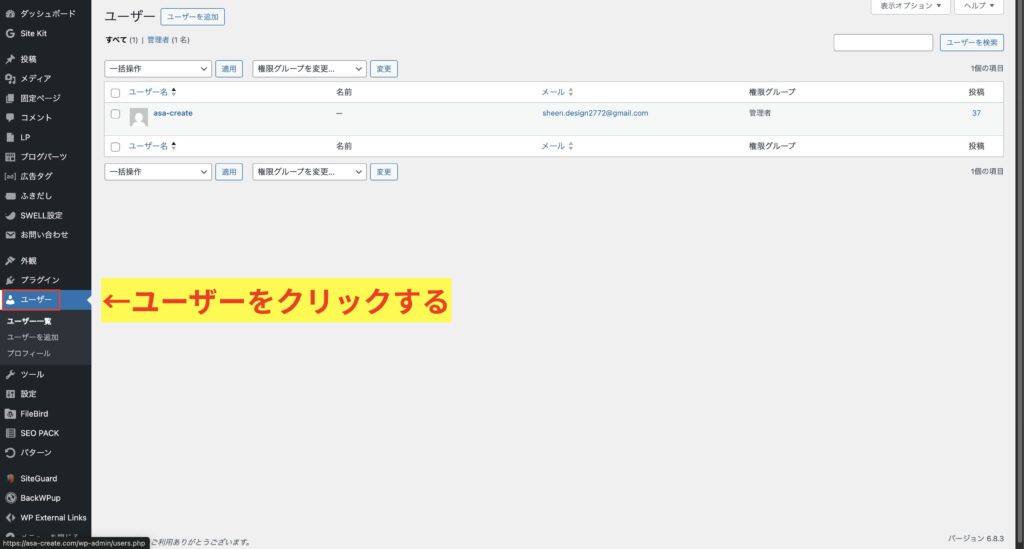Screen dimensions: 1024x549
Task: Click the Media library icon
Action: [10, 78]
